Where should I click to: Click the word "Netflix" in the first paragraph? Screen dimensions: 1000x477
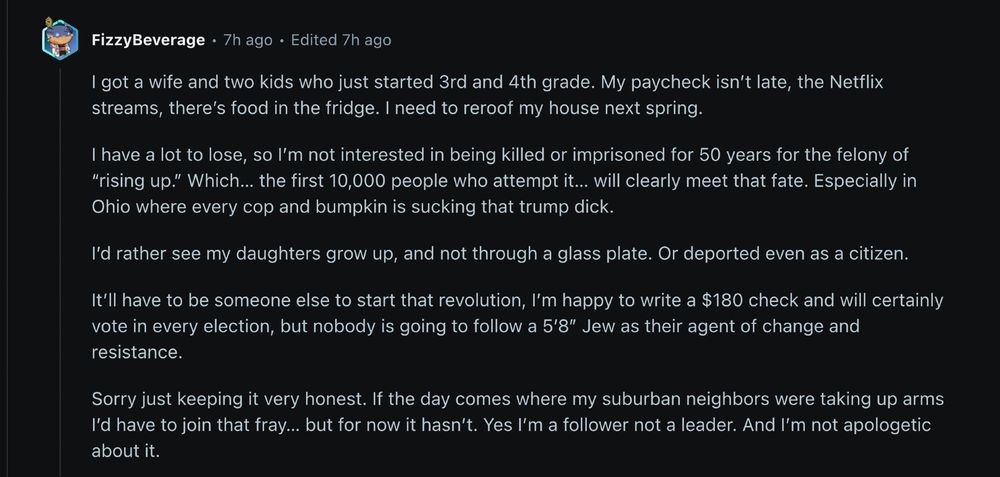pyautogui.click(x=856, y=83)
